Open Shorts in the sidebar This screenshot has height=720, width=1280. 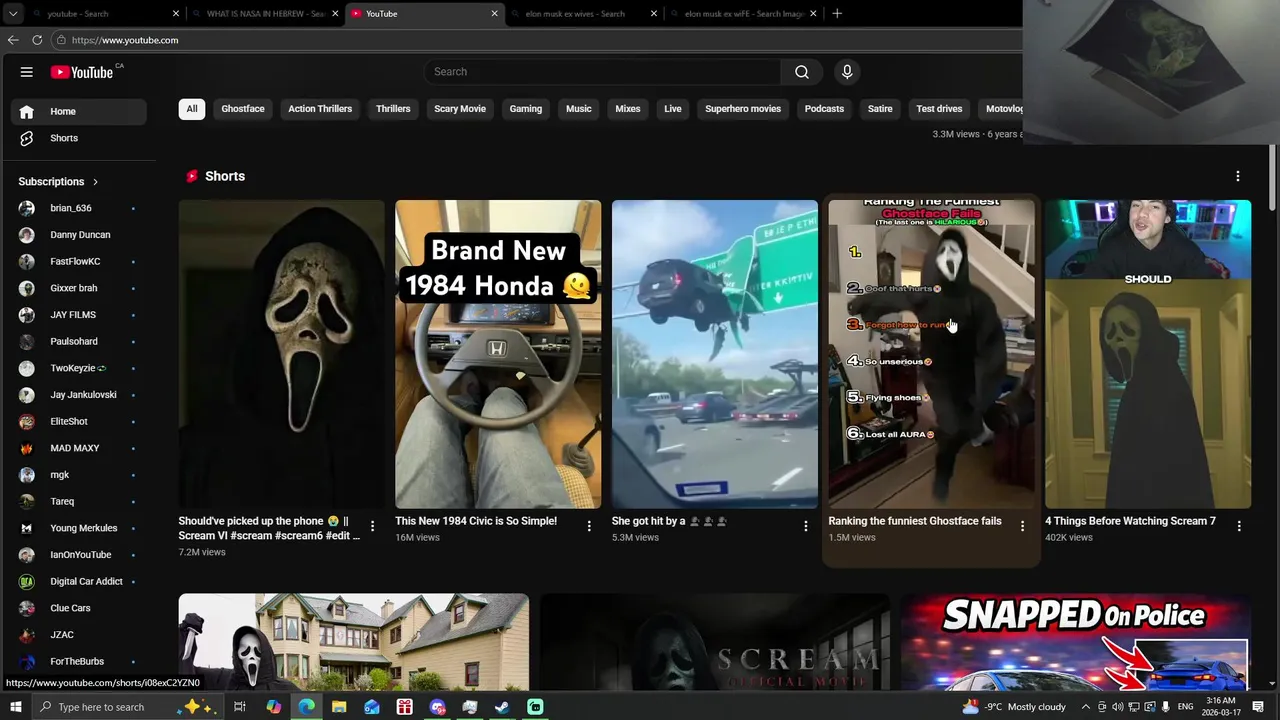click(x=79, y=138)
